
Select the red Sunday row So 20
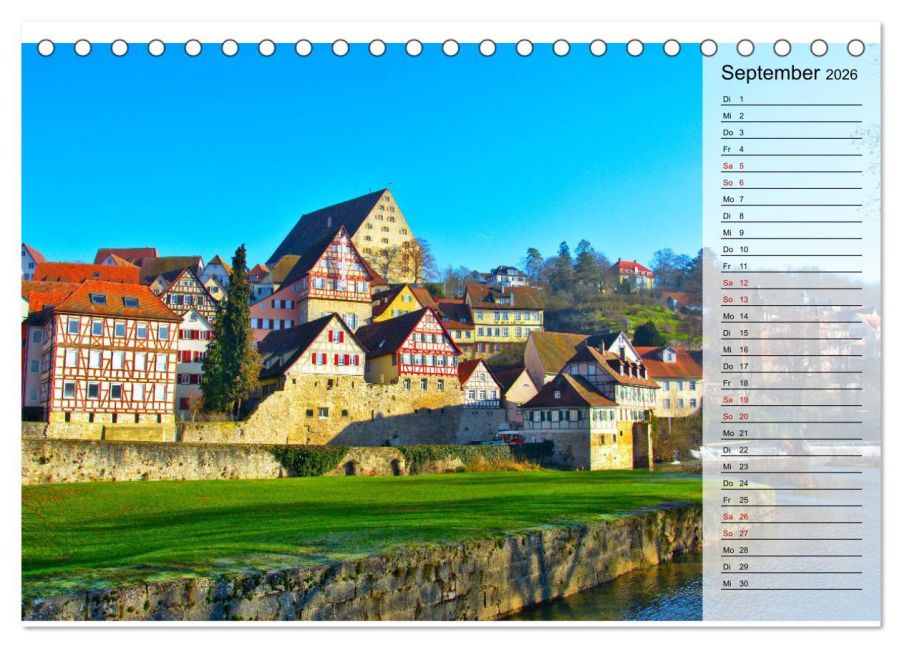(792, 416)
